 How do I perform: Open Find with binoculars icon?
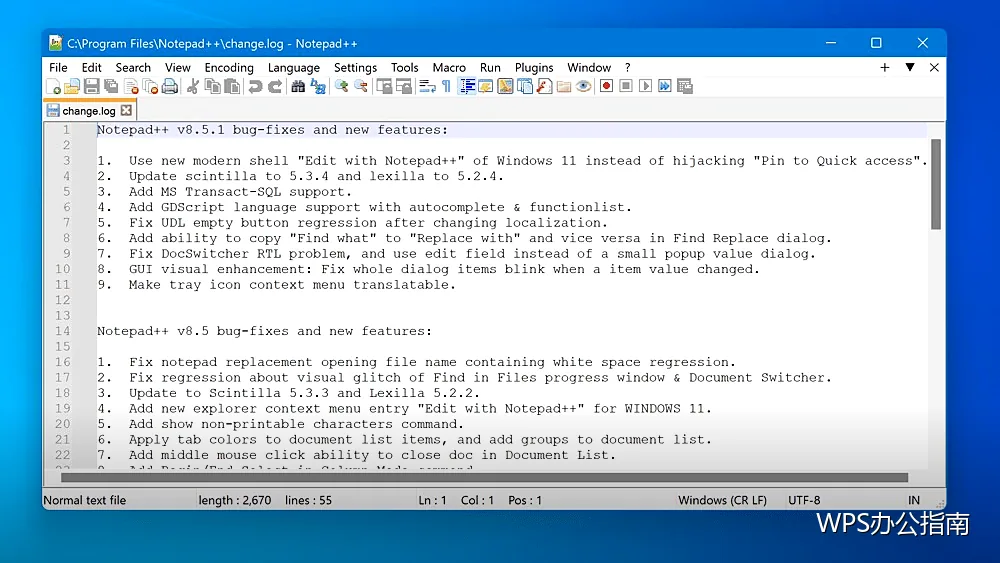[x=298, y=86]
